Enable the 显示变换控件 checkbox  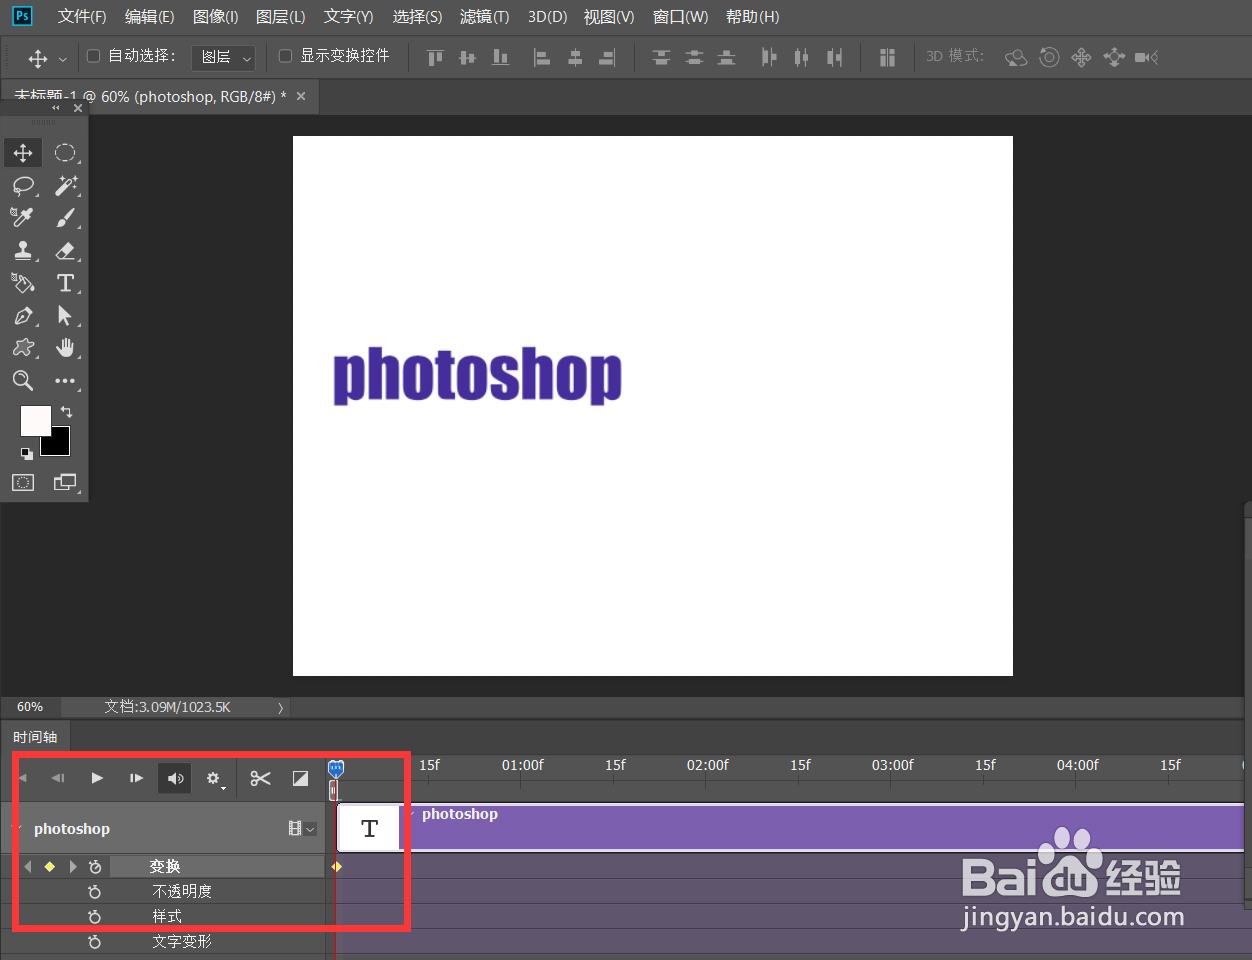pos(285,56)
